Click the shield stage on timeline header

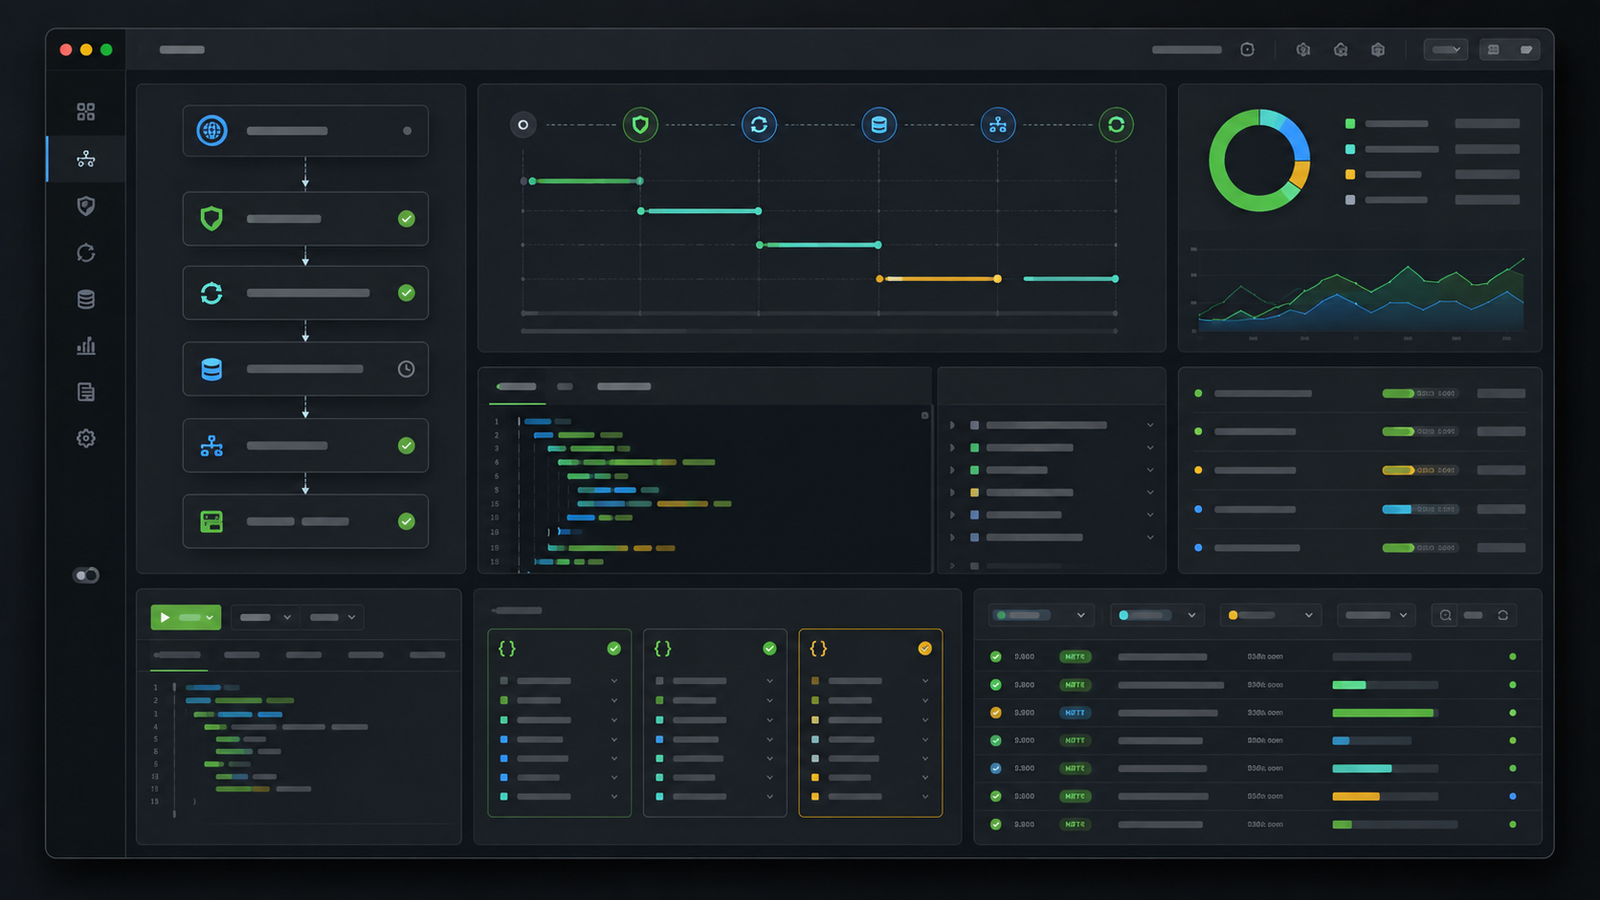(640, 125)
